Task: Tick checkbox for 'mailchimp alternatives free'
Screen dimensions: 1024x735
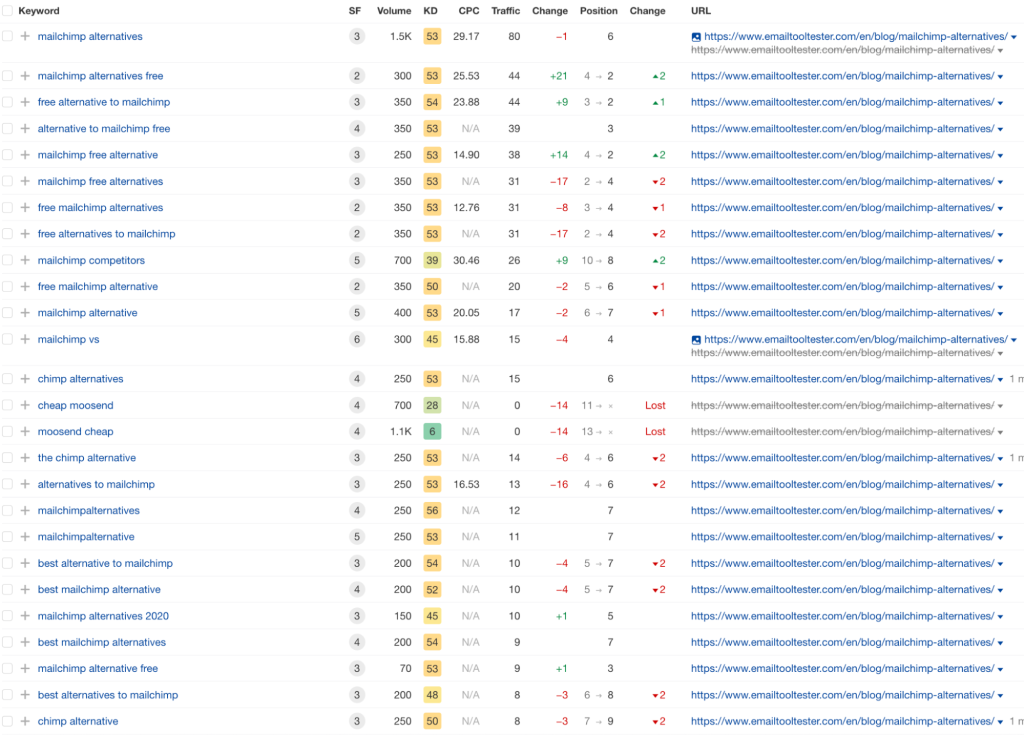Action: pyautogui.click(x=7, y=76)
